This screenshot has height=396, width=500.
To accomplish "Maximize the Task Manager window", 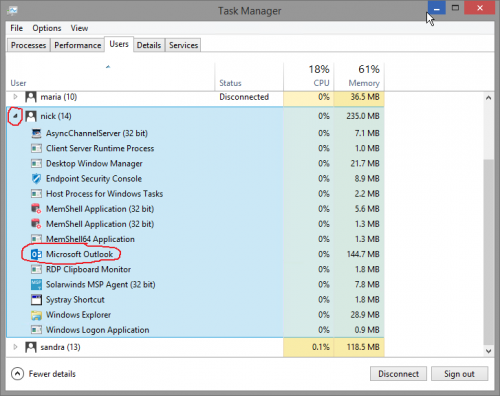I will click(x=455, y=8).
